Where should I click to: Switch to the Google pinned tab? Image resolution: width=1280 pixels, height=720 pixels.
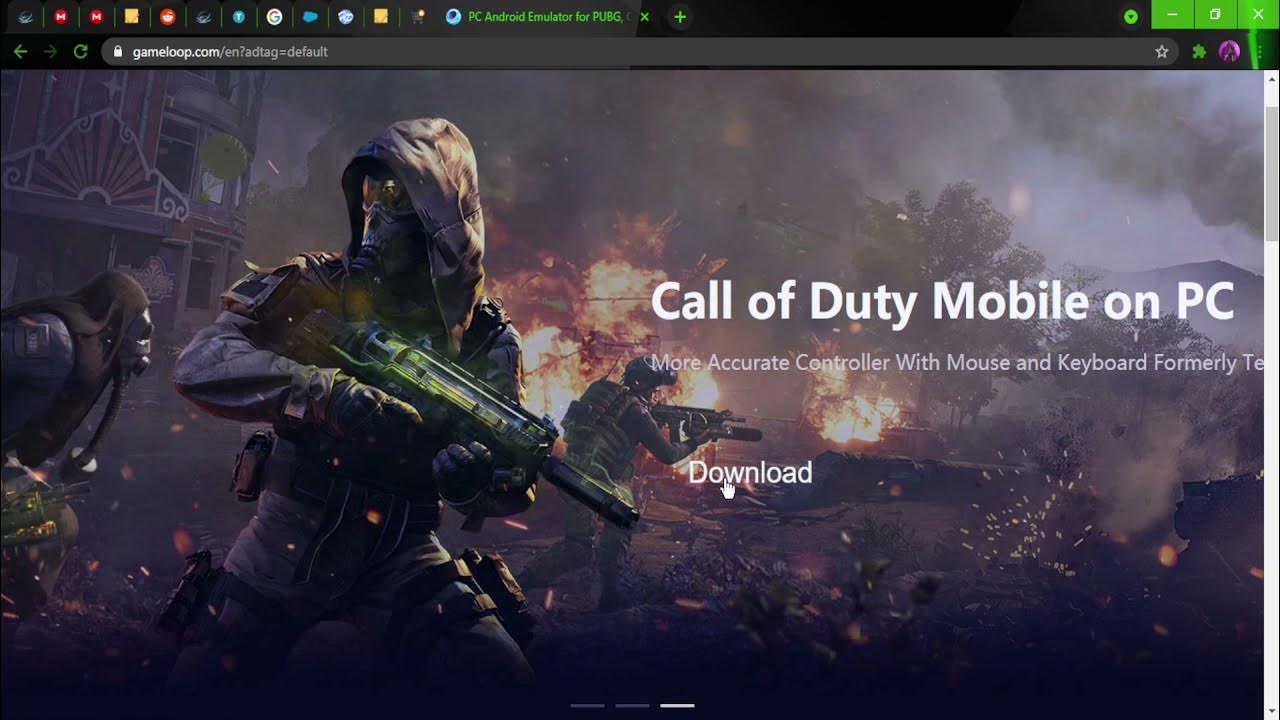[274, 17]
